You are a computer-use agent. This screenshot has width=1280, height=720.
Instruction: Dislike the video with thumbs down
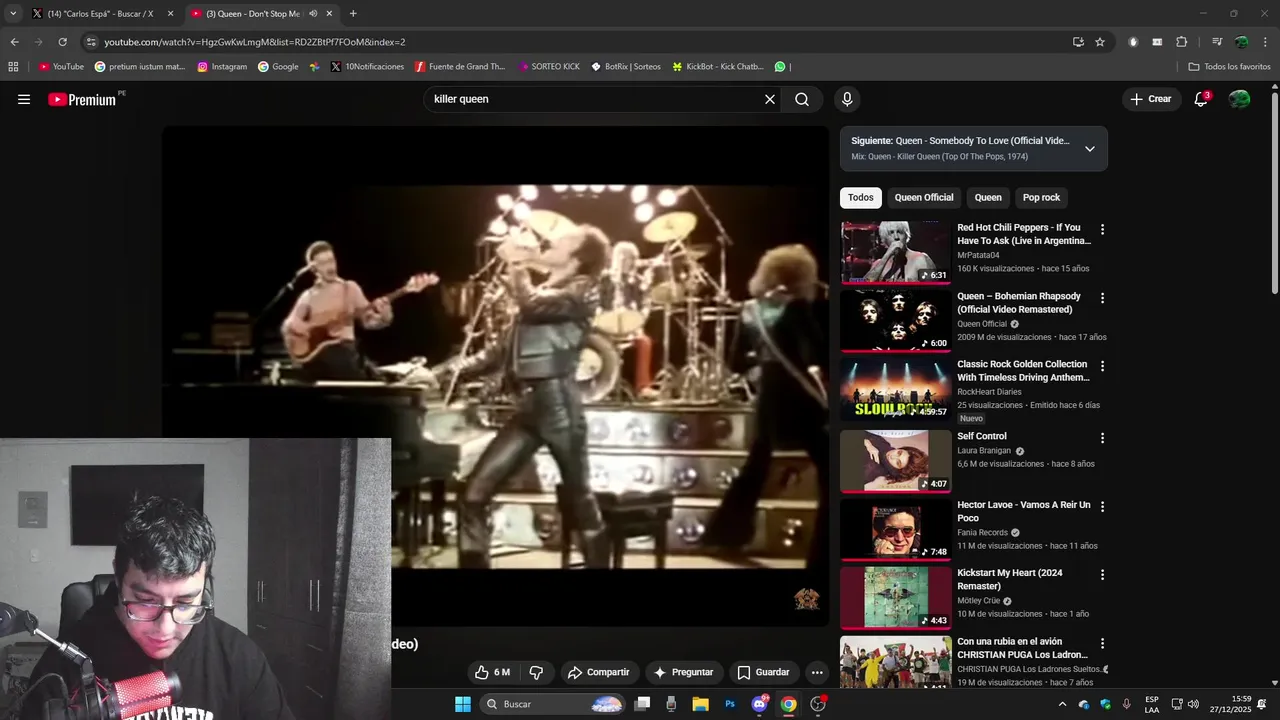pyautogui.click(x=536, y=672)
